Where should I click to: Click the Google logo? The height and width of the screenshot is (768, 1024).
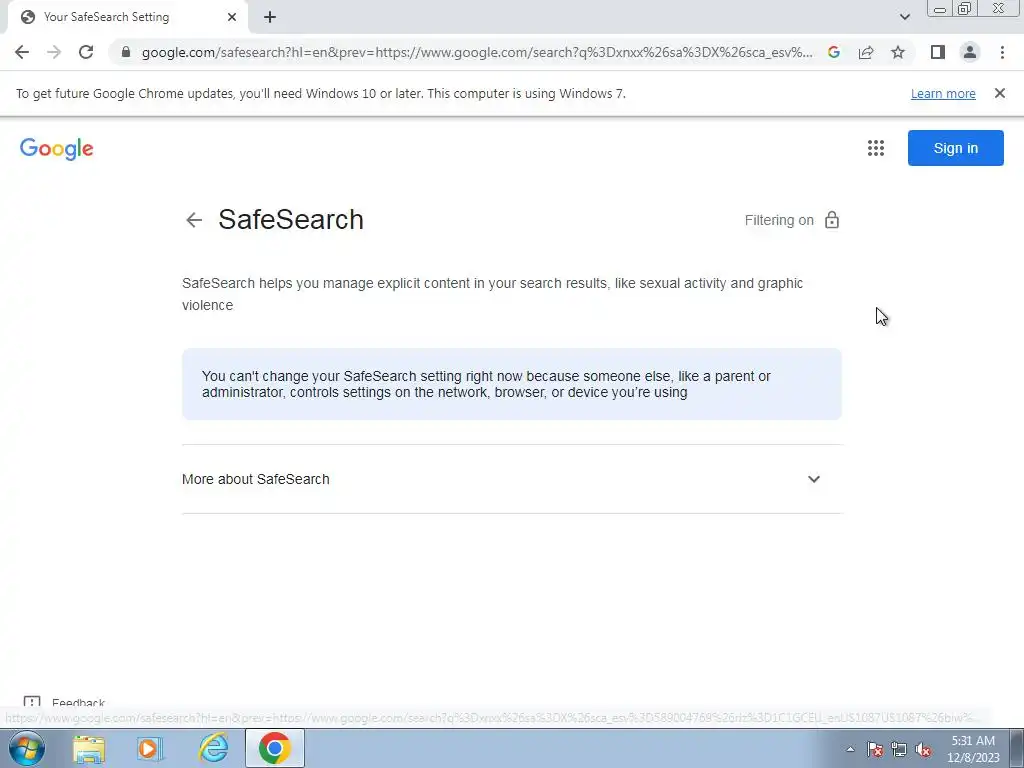coord(57,149)
